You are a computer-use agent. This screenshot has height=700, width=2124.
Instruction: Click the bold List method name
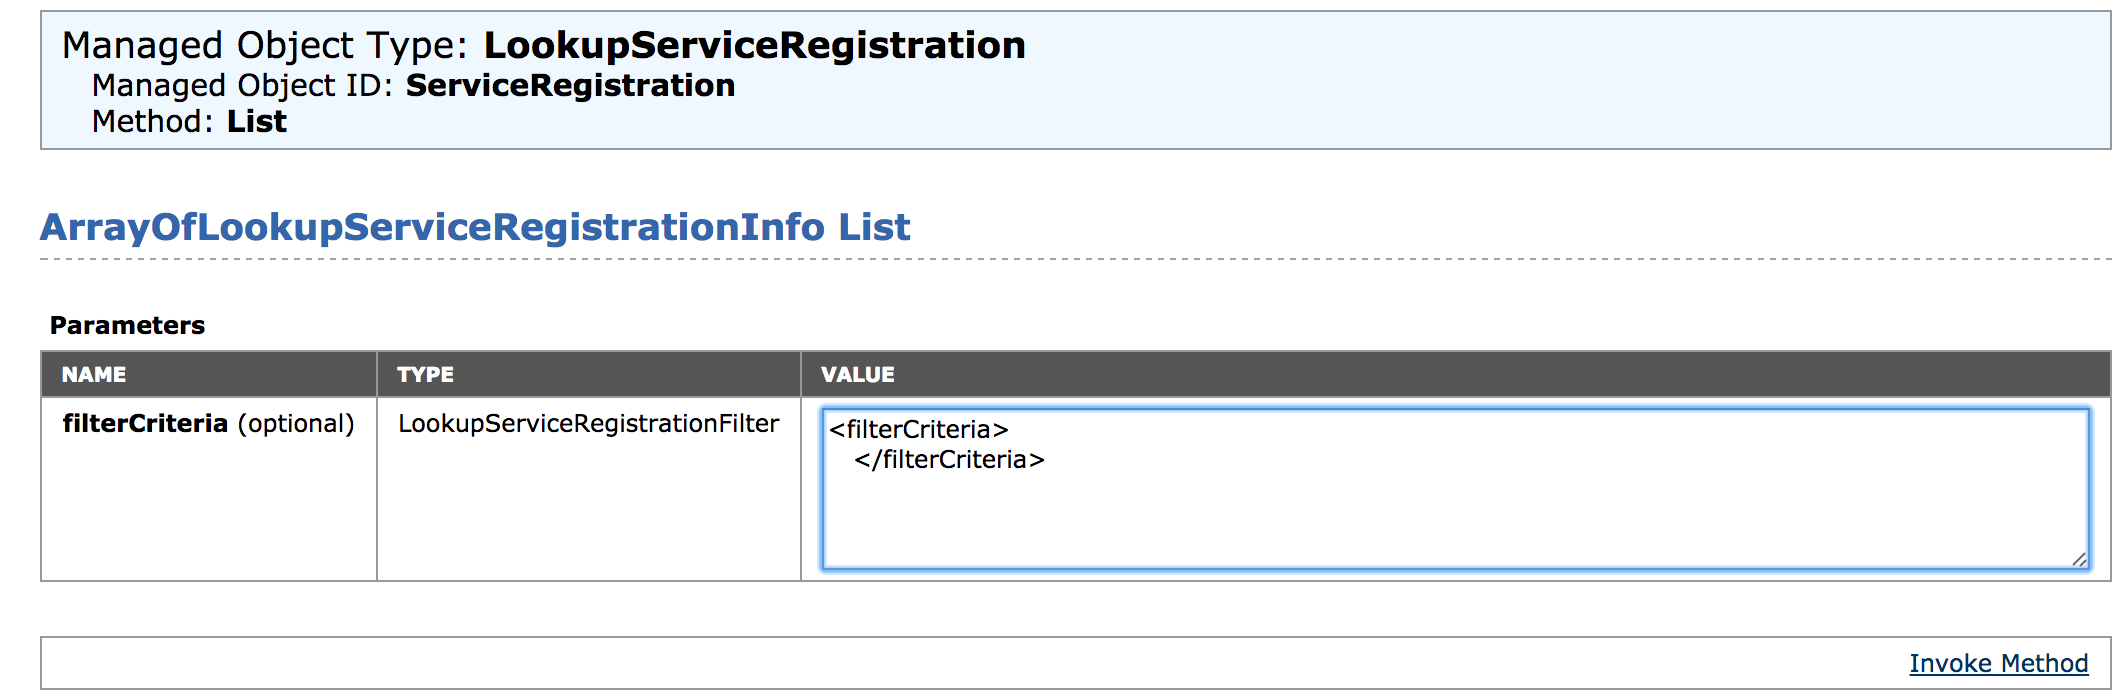tap(257, 121)
